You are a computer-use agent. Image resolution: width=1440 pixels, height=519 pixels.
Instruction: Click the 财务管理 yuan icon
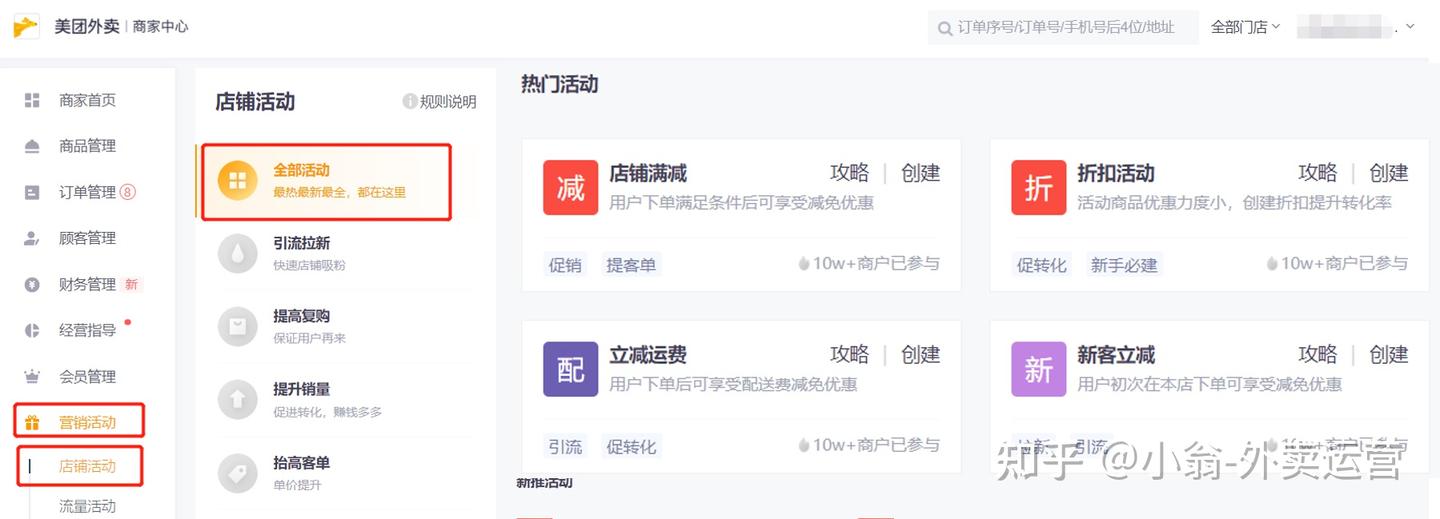(32, 284)
